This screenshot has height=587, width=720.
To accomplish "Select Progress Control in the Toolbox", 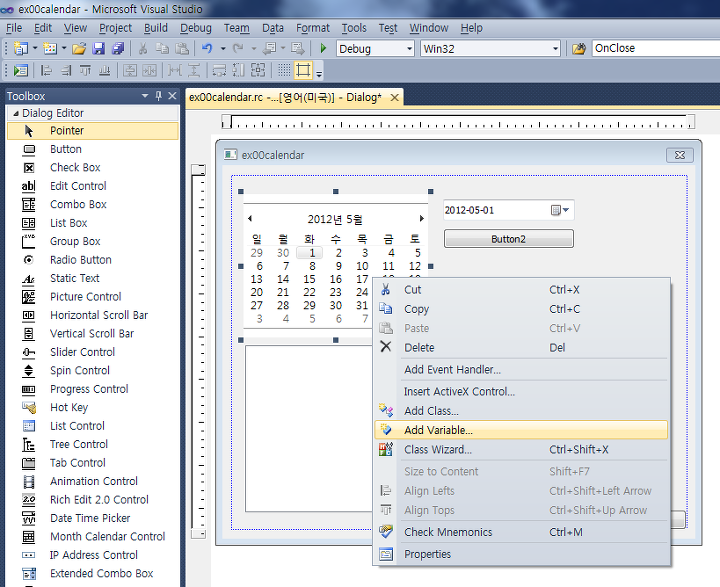I will click(x=93, y=389).
